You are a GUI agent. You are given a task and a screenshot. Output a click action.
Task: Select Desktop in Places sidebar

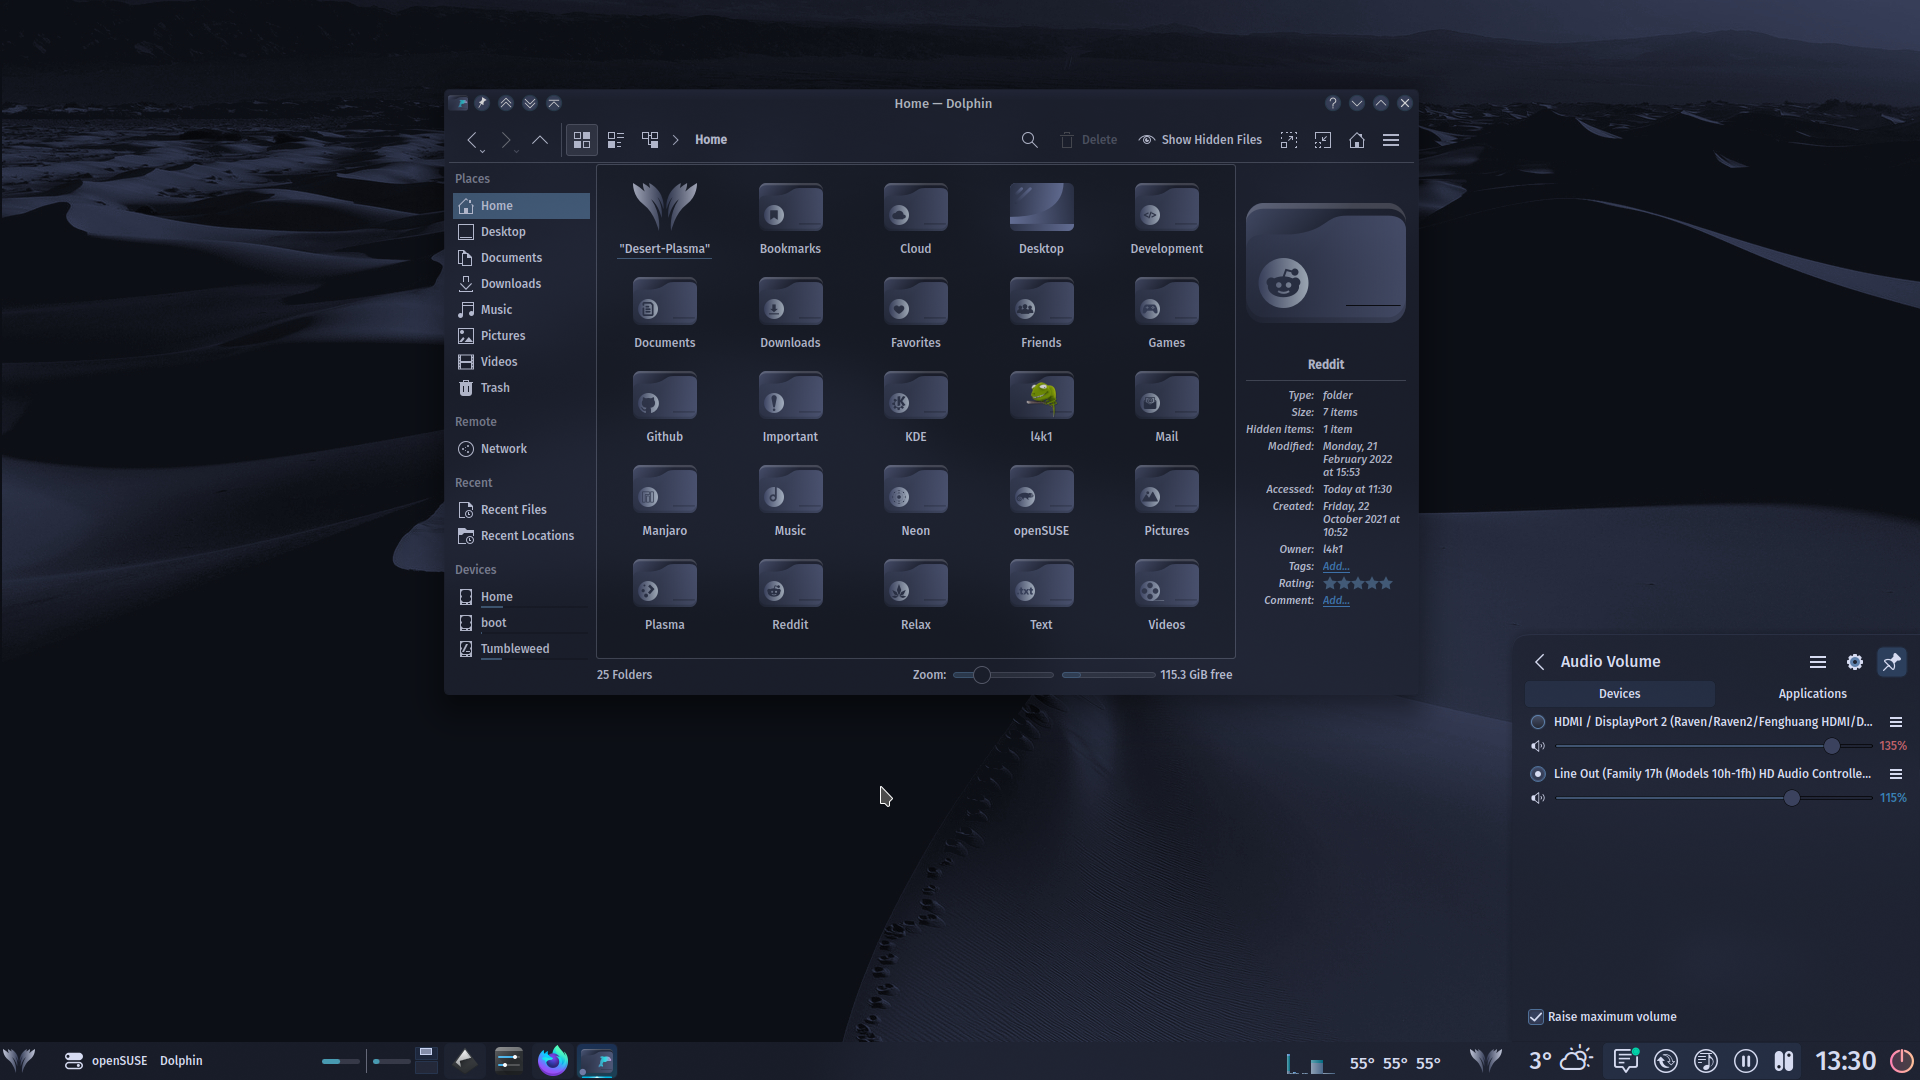click(x=521, y=232)
